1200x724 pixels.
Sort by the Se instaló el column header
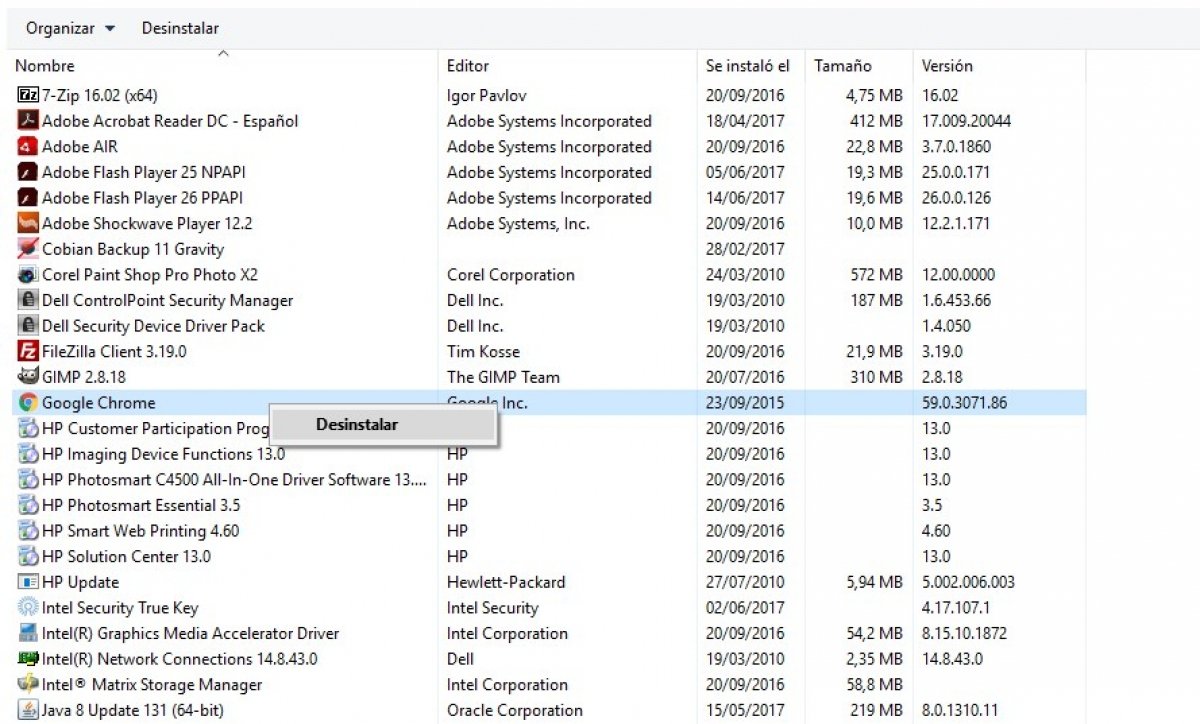click(x=748, y=66)
